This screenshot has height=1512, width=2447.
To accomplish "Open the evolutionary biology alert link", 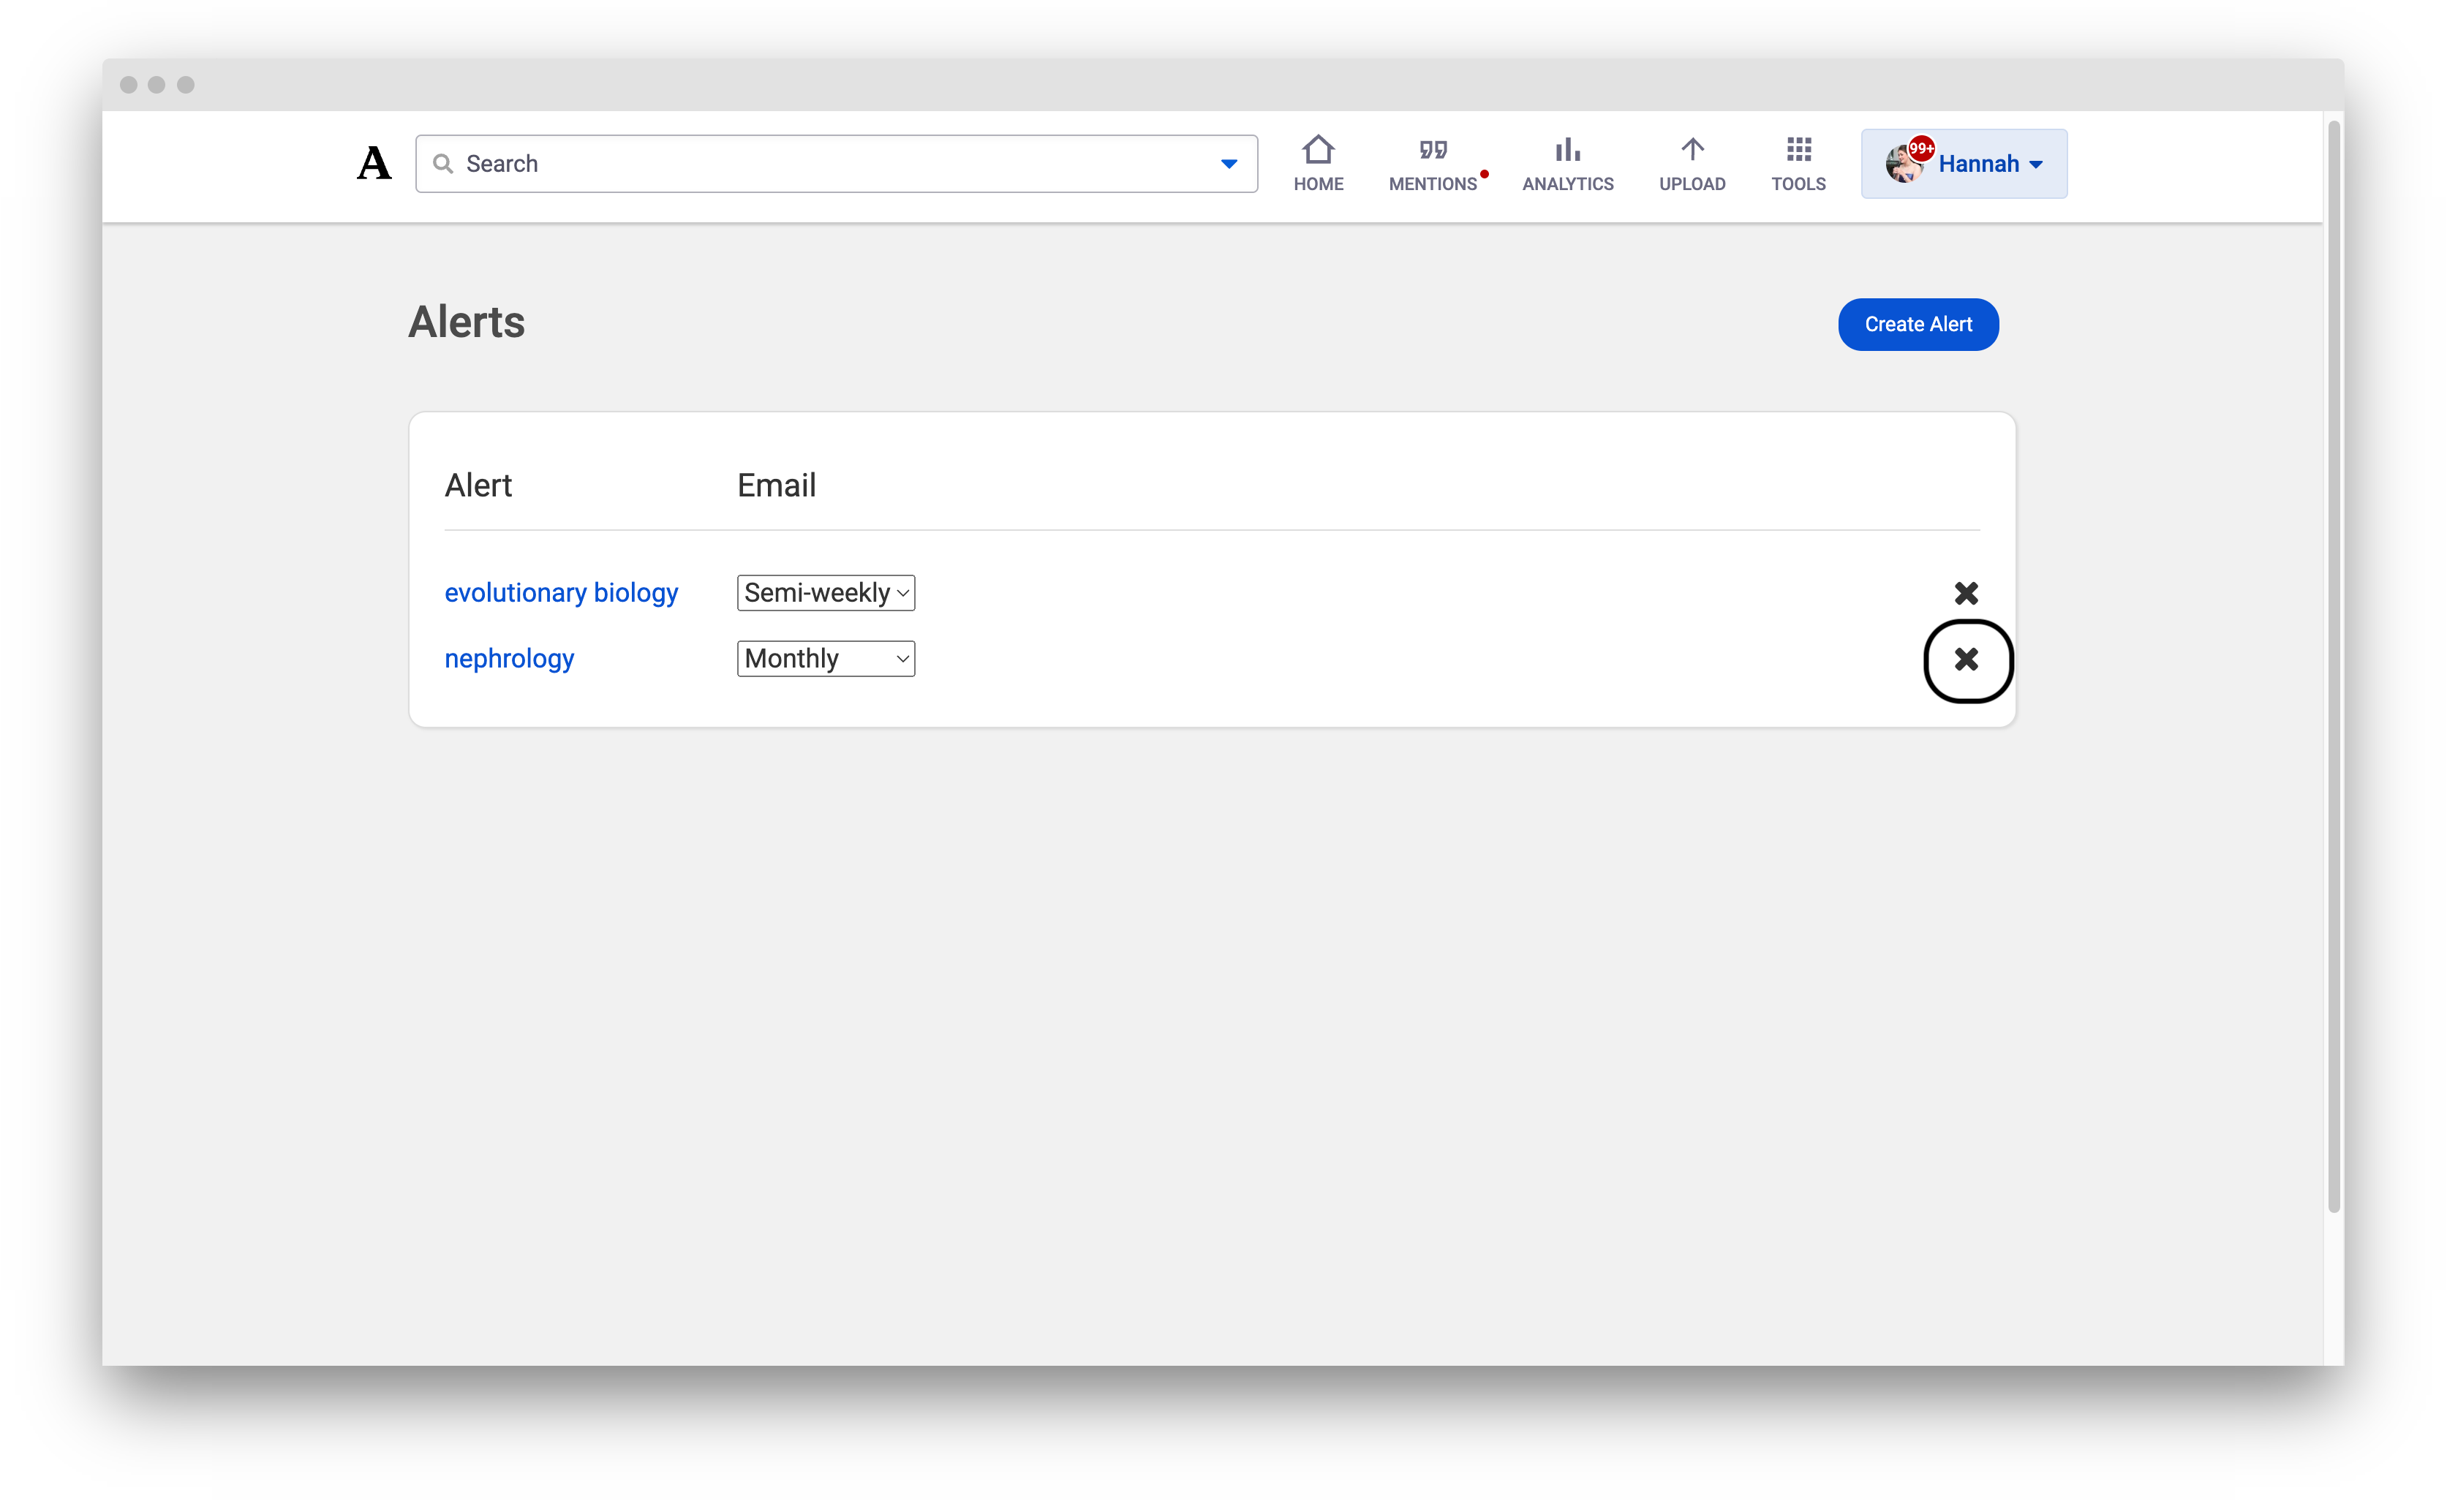I will 561,592.
